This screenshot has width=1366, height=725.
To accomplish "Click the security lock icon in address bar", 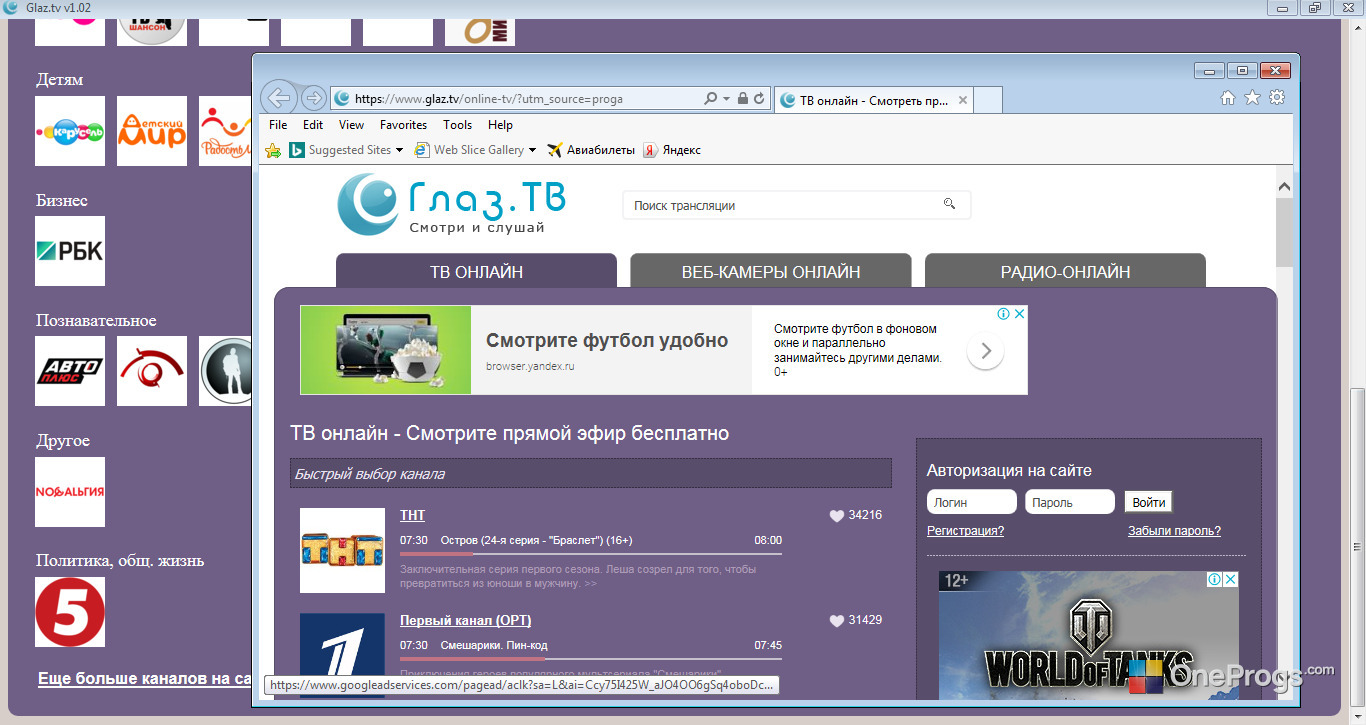I will click(x=742, y=99).
